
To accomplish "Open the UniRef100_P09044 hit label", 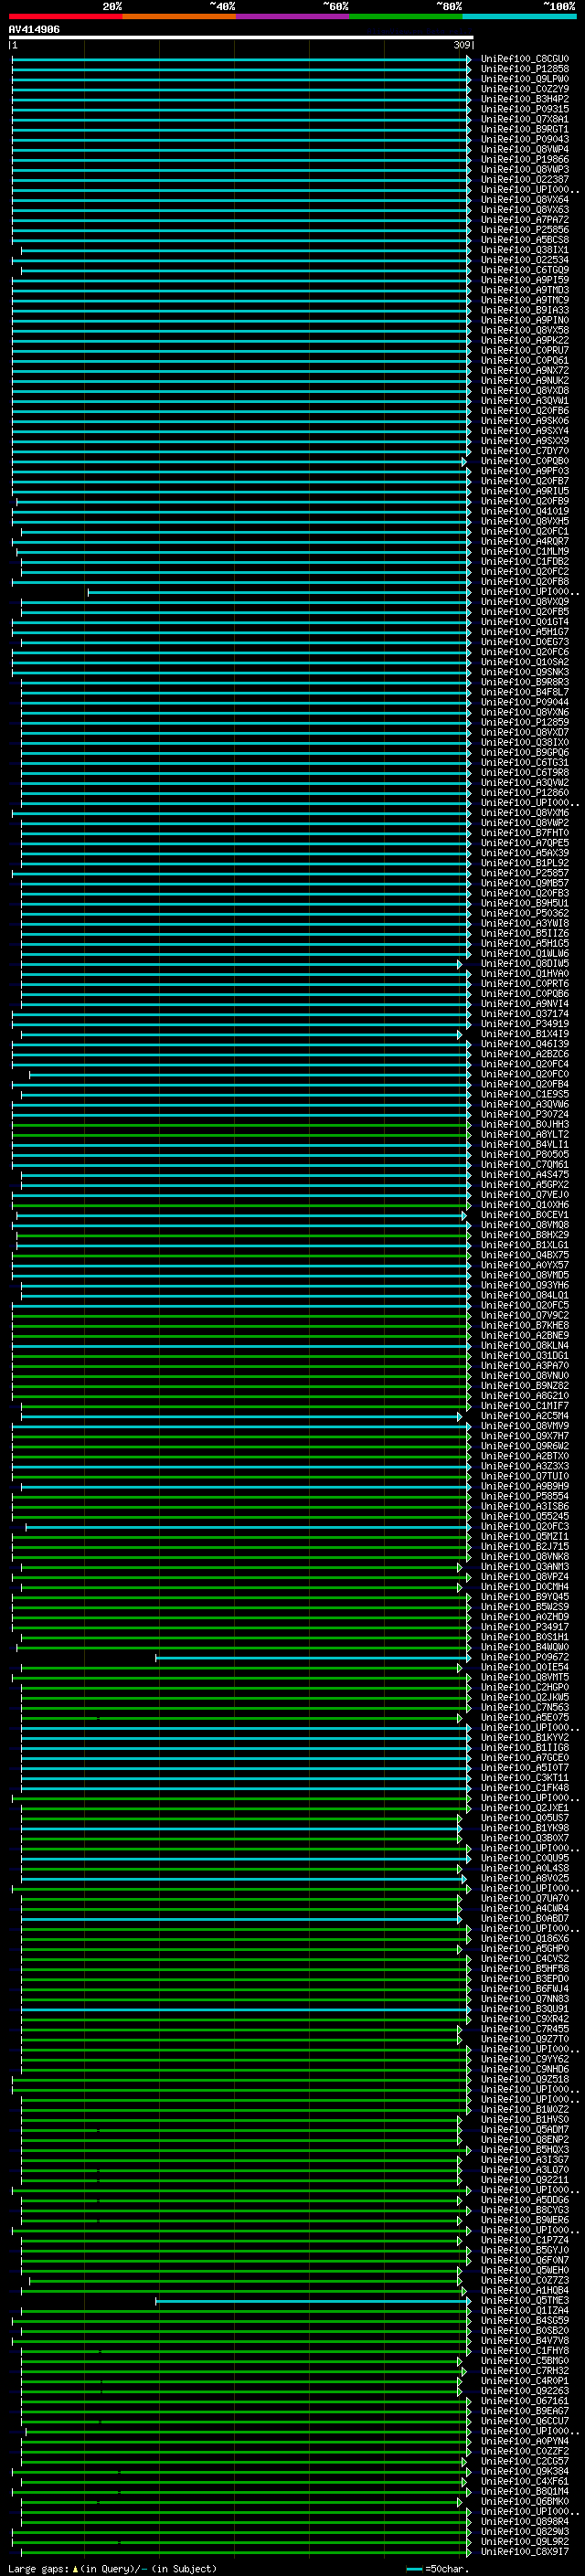I will click(524, 702).
